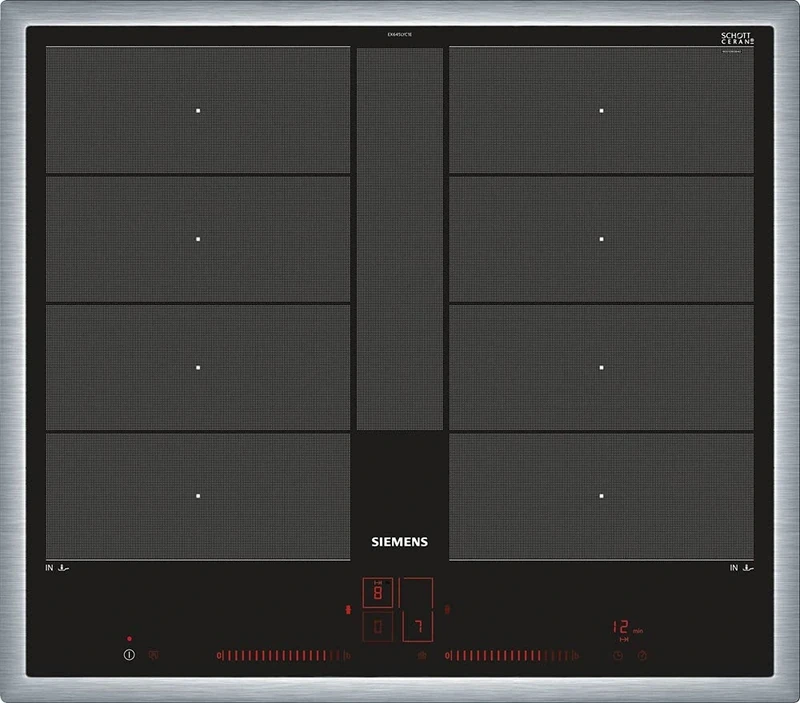800x703 pixels.
Task: Select the lower-left zone display showing 0
Action: point(378,627)
